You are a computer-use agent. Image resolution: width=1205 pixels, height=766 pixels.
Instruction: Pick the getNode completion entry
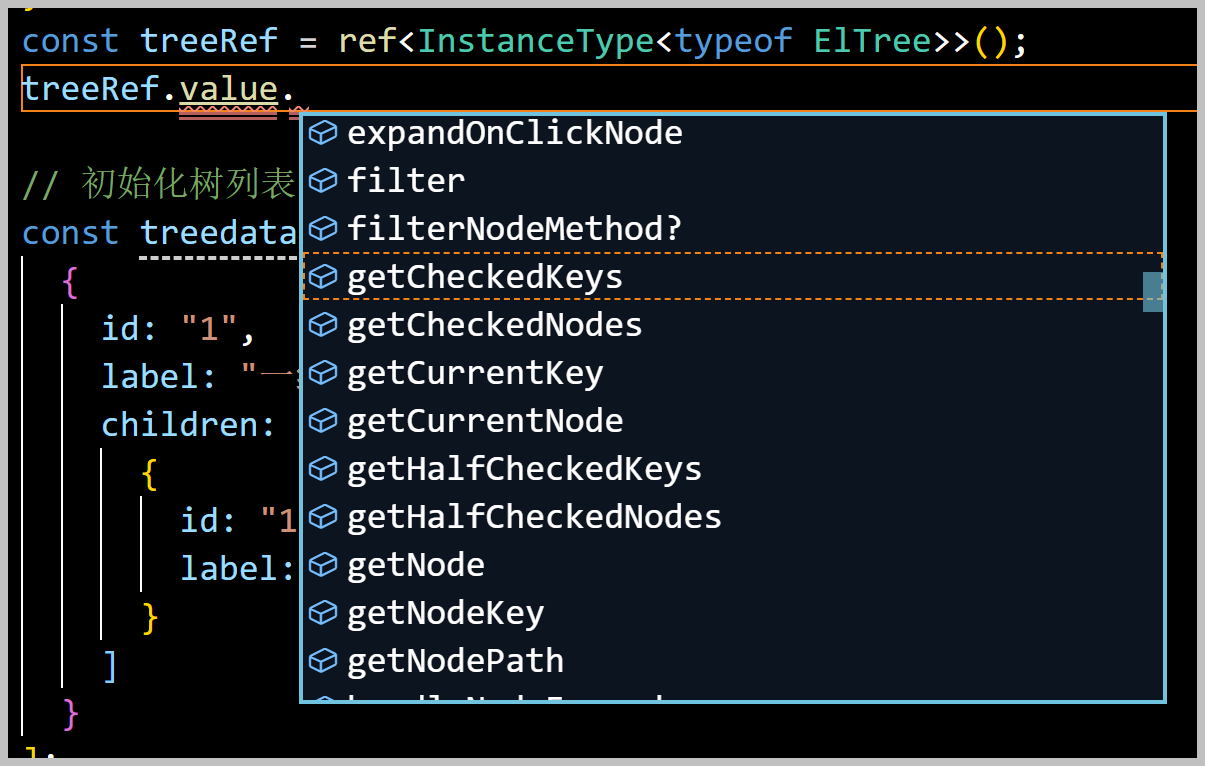(733, 564)
